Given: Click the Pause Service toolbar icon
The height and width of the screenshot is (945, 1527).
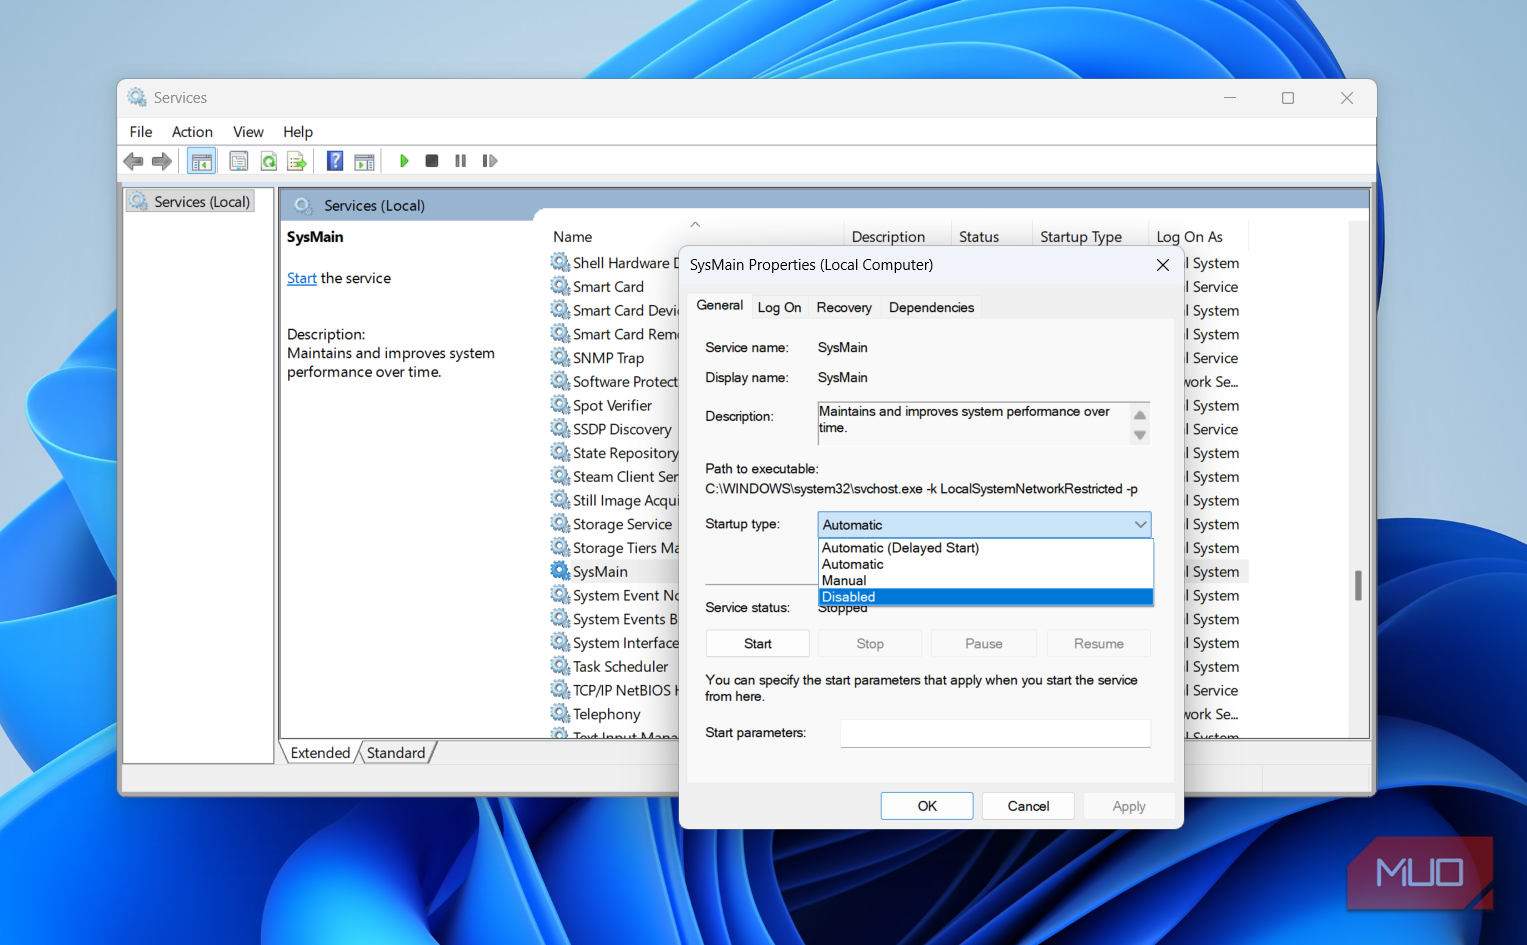Looking at the screenshot, I should pos(461,161).
